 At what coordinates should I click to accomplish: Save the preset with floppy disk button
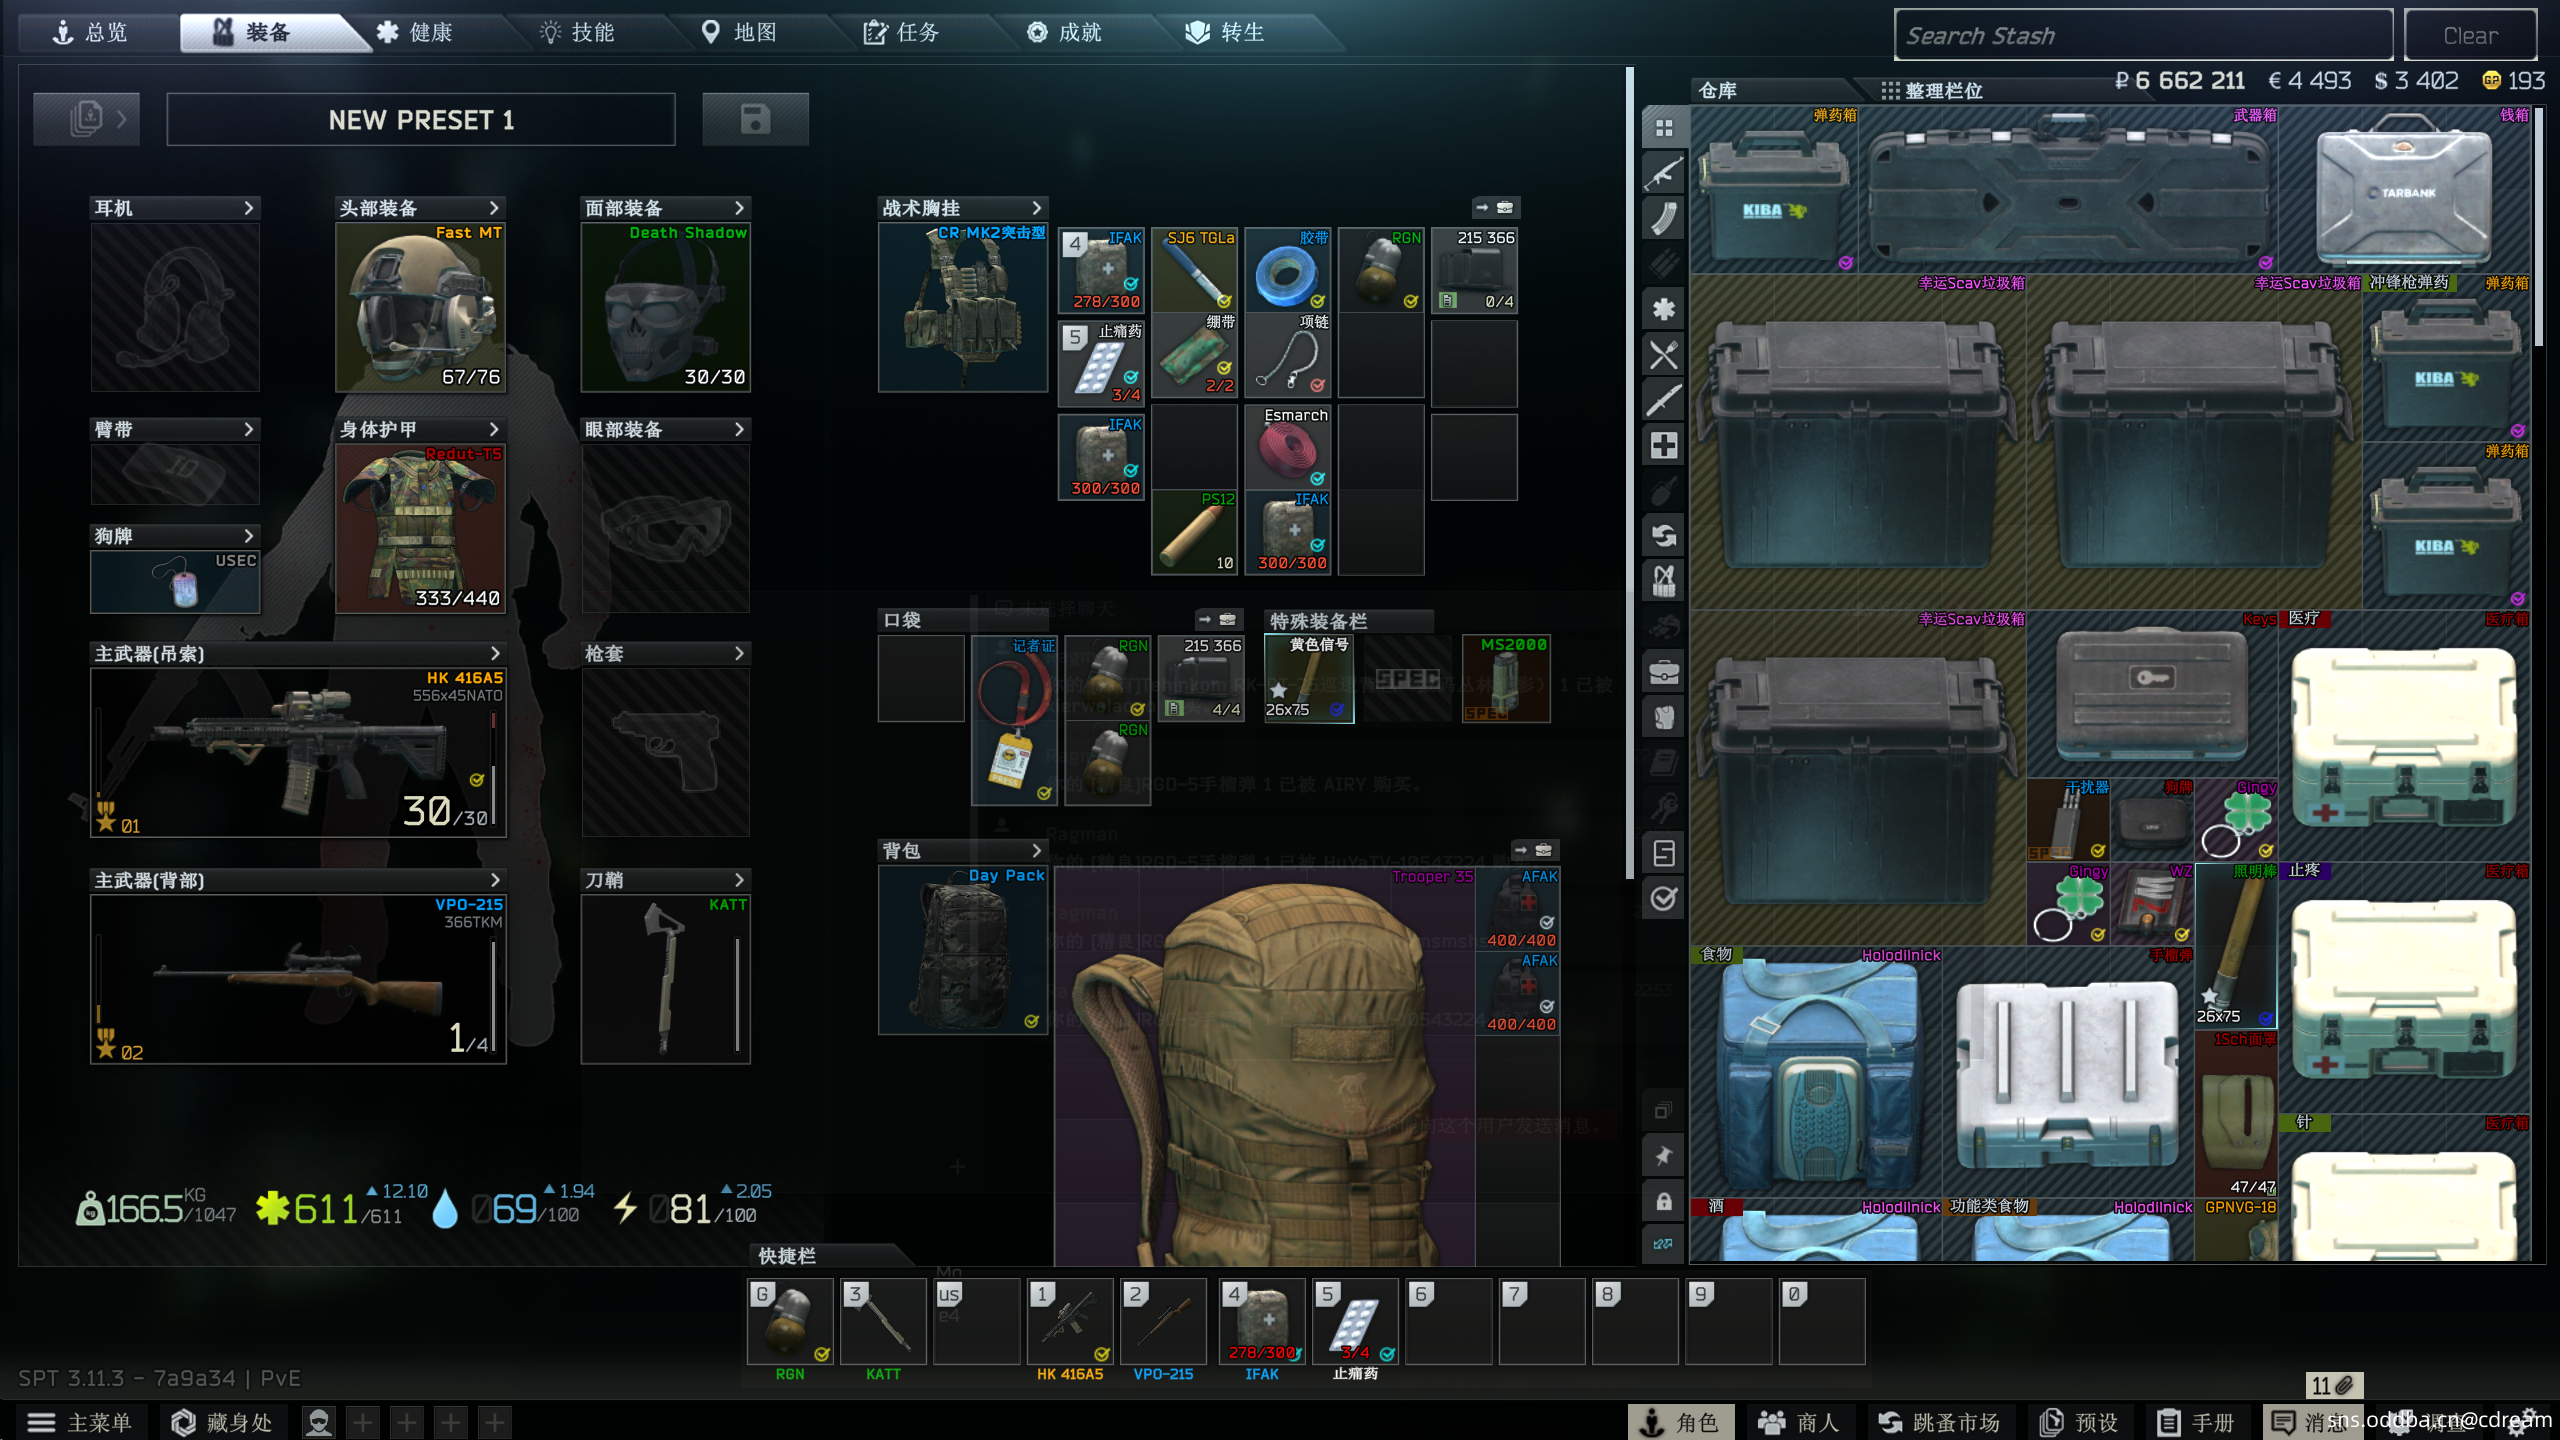[755, 119]
